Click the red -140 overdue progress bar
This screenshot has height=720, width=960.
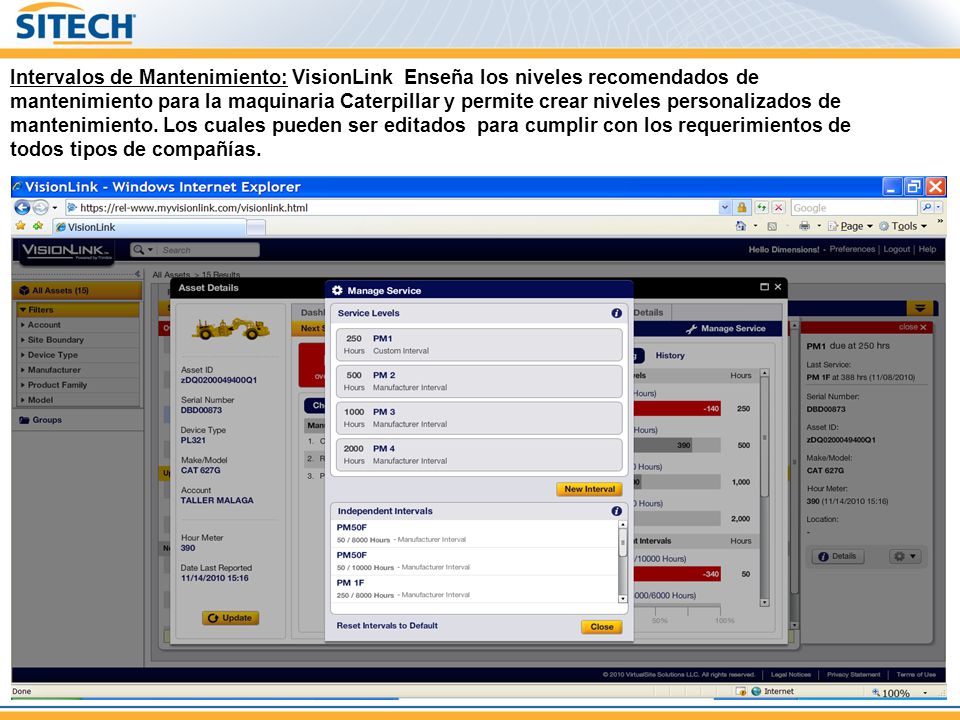tap(677, 408)
